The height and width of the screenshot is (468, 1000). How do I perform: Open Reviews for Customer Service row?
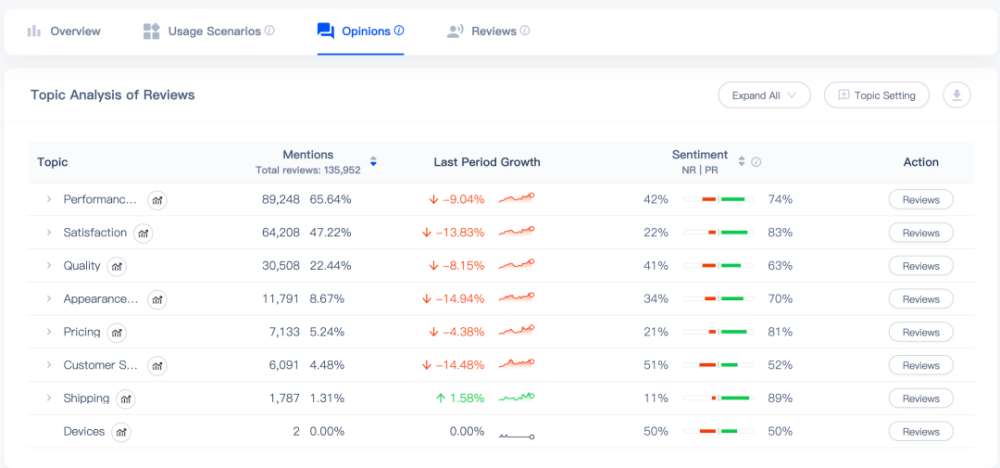[x=921, y=365]
